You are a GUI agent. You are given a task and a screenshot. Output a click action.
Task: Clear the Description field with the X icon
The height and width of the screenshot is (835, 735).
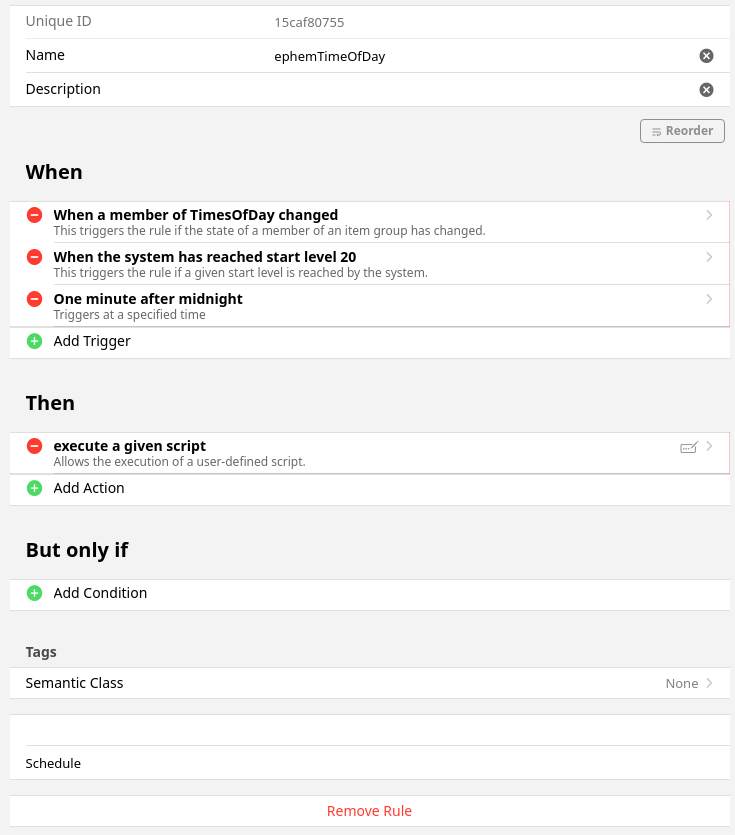[706, 90]
